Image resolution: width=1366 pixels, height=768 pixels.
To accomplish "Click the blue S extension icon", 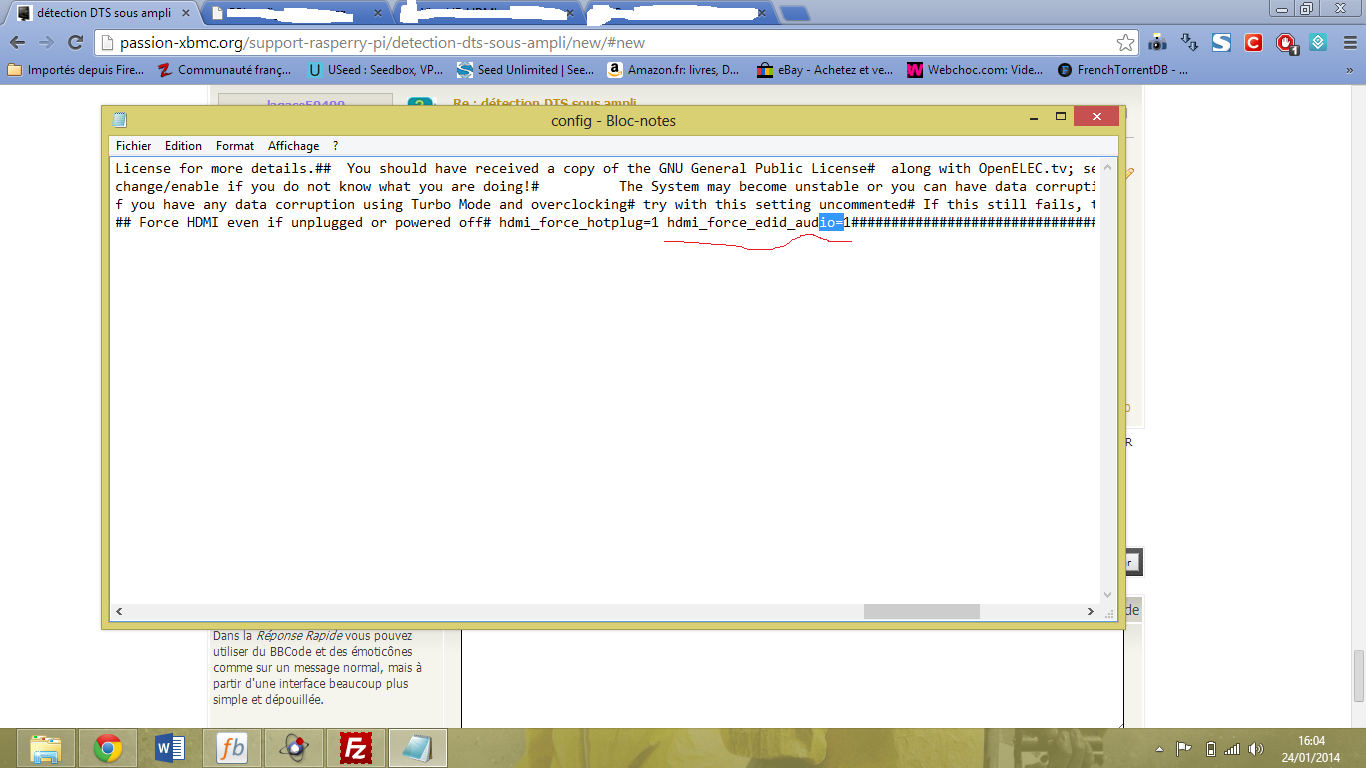I will pyautogui.click(x=1221, y=43).
